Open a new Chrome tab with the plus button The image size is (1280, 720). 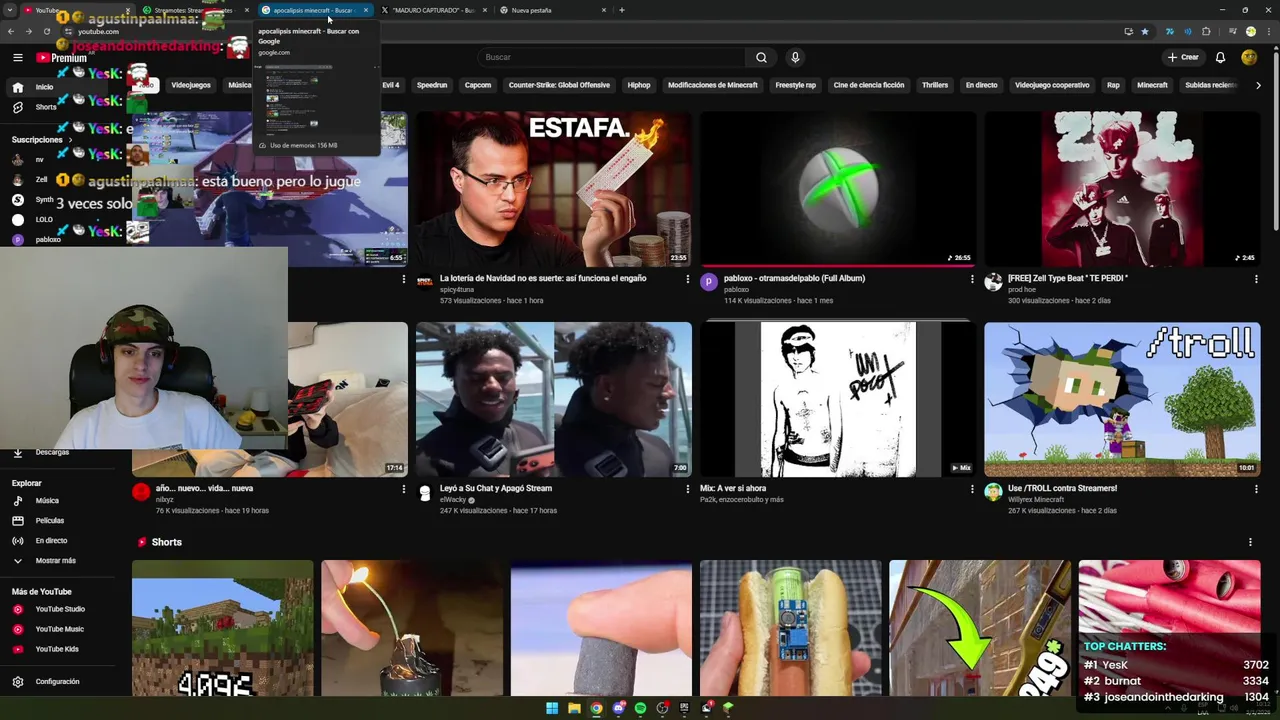pos(622,10)
